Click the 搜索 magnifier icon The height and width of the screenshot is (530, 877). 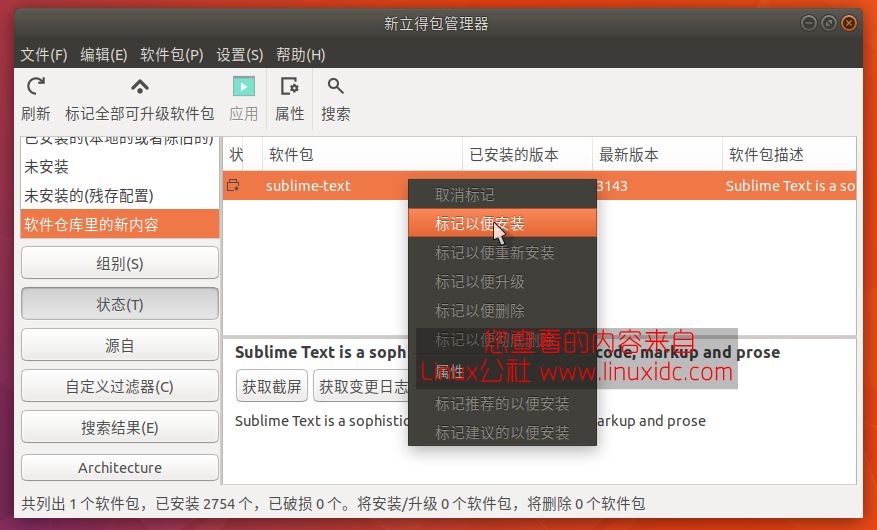click(x=336, y=87)
